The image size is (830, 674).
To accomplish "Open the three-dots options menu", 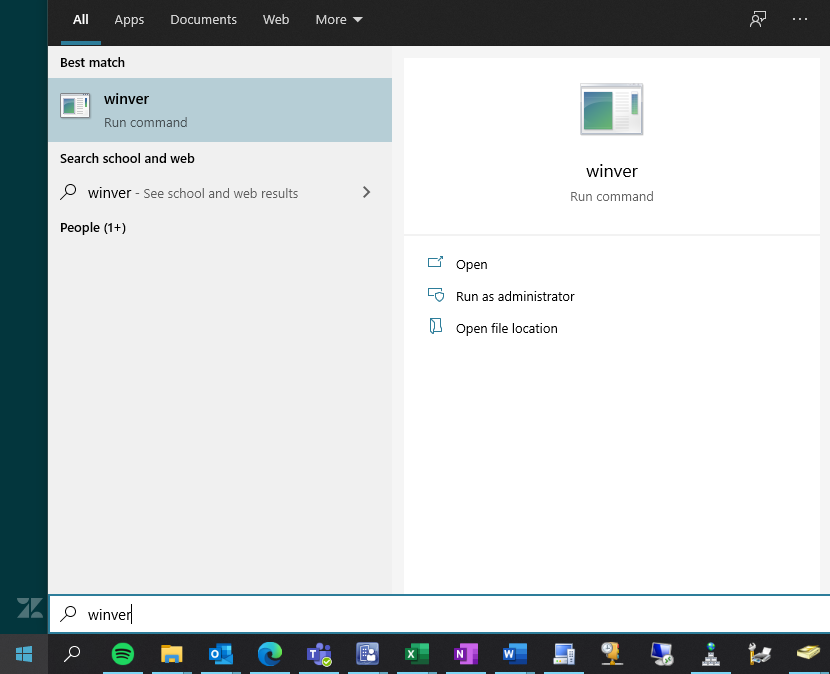I will [x=799, y=20].
